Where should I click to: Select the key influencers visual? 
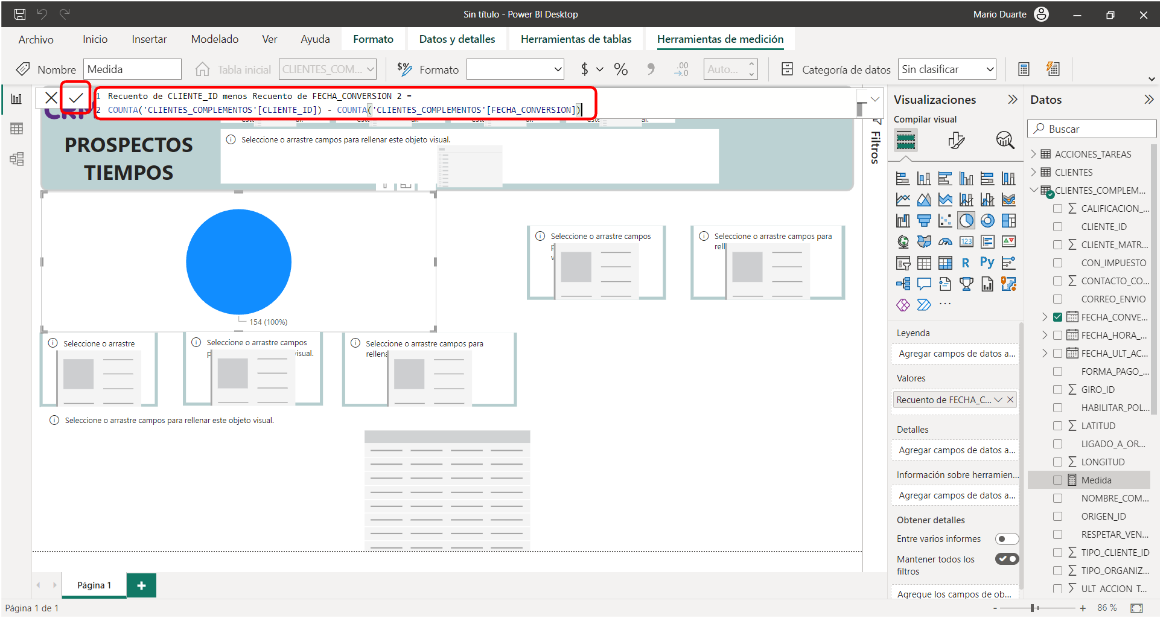pos(1008,263)
